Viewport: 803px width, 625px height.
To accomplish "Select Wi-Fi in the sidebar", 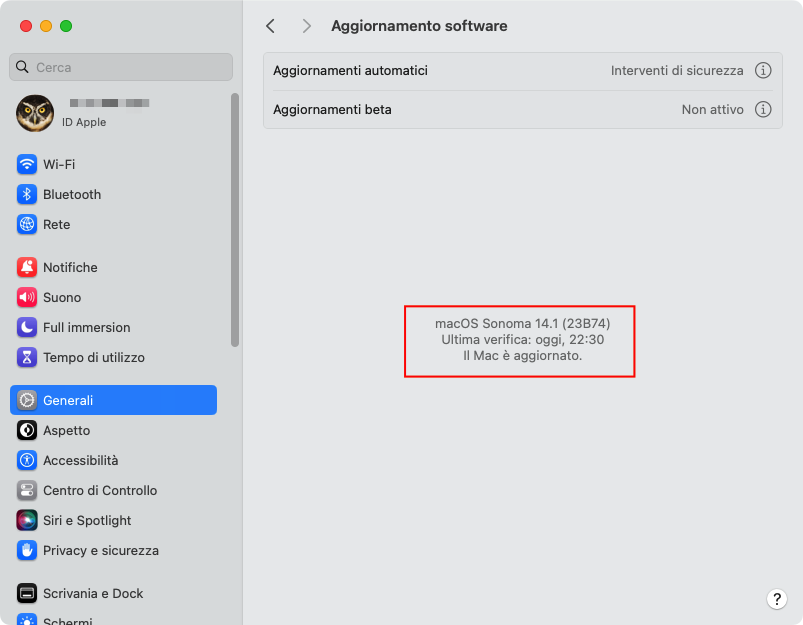I will (114, 164).
